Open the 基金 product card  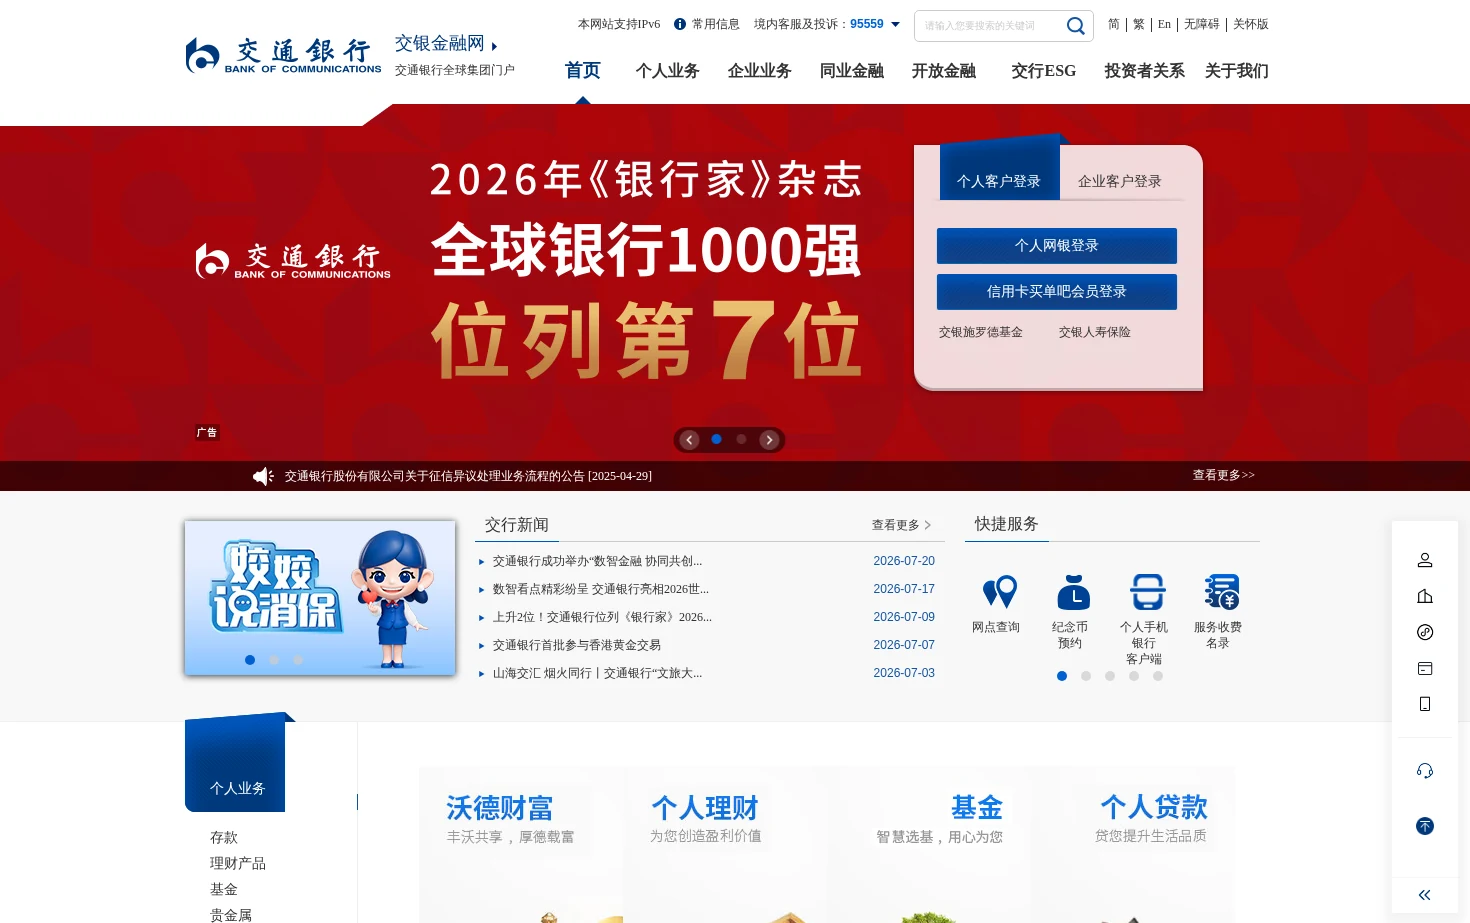(930, 845)
